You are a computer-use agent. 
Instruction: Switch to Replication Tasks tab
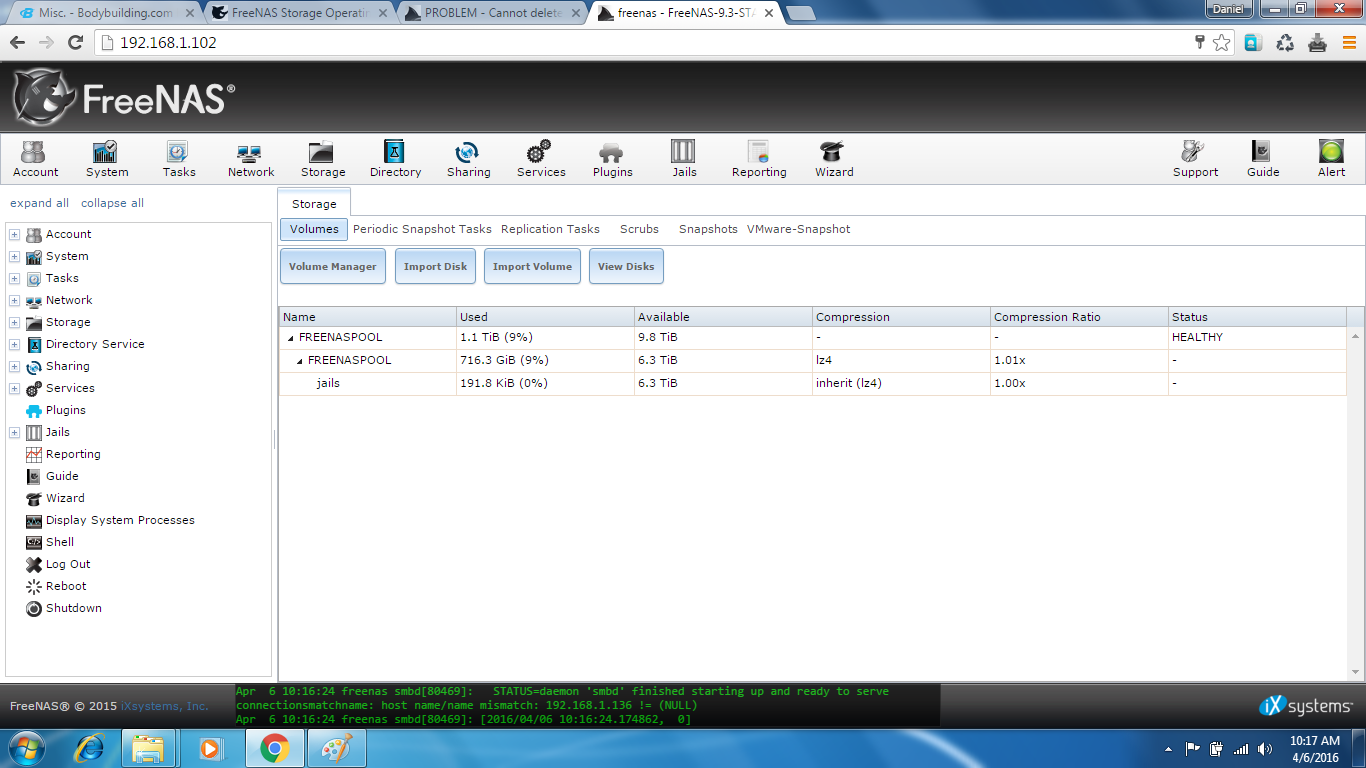(x=550, y=229)
